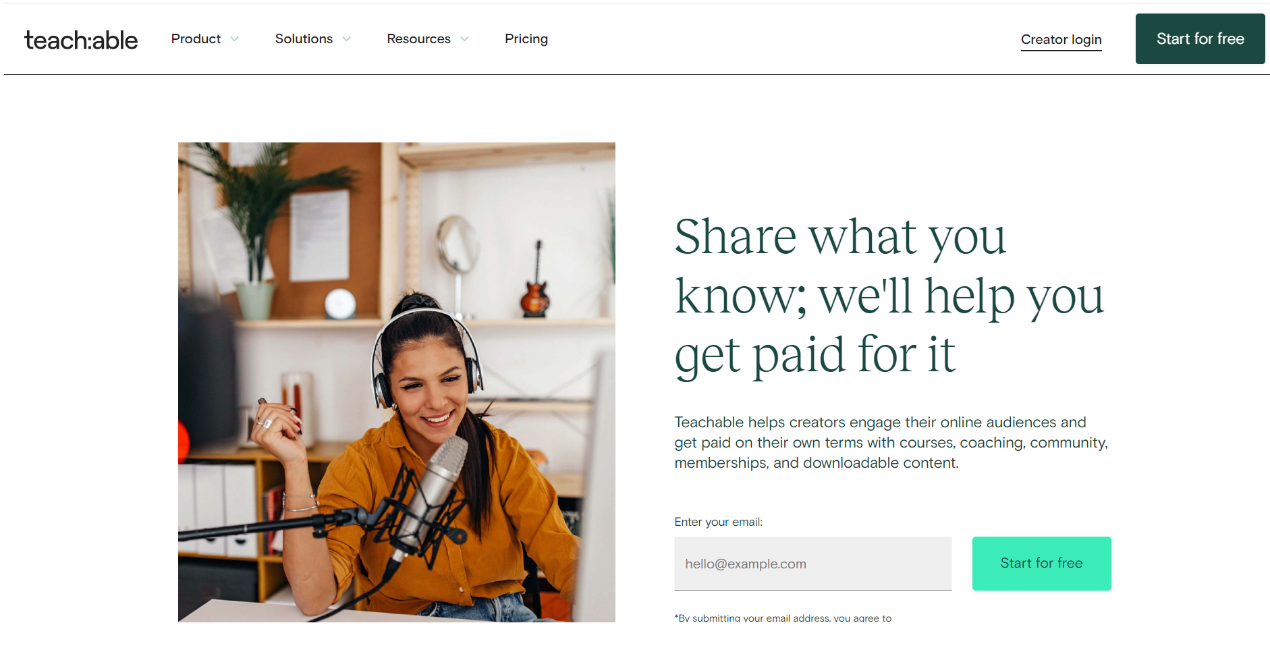Open the Resources menu
Screen dimensions: 1270x648
tap(419, 39)
